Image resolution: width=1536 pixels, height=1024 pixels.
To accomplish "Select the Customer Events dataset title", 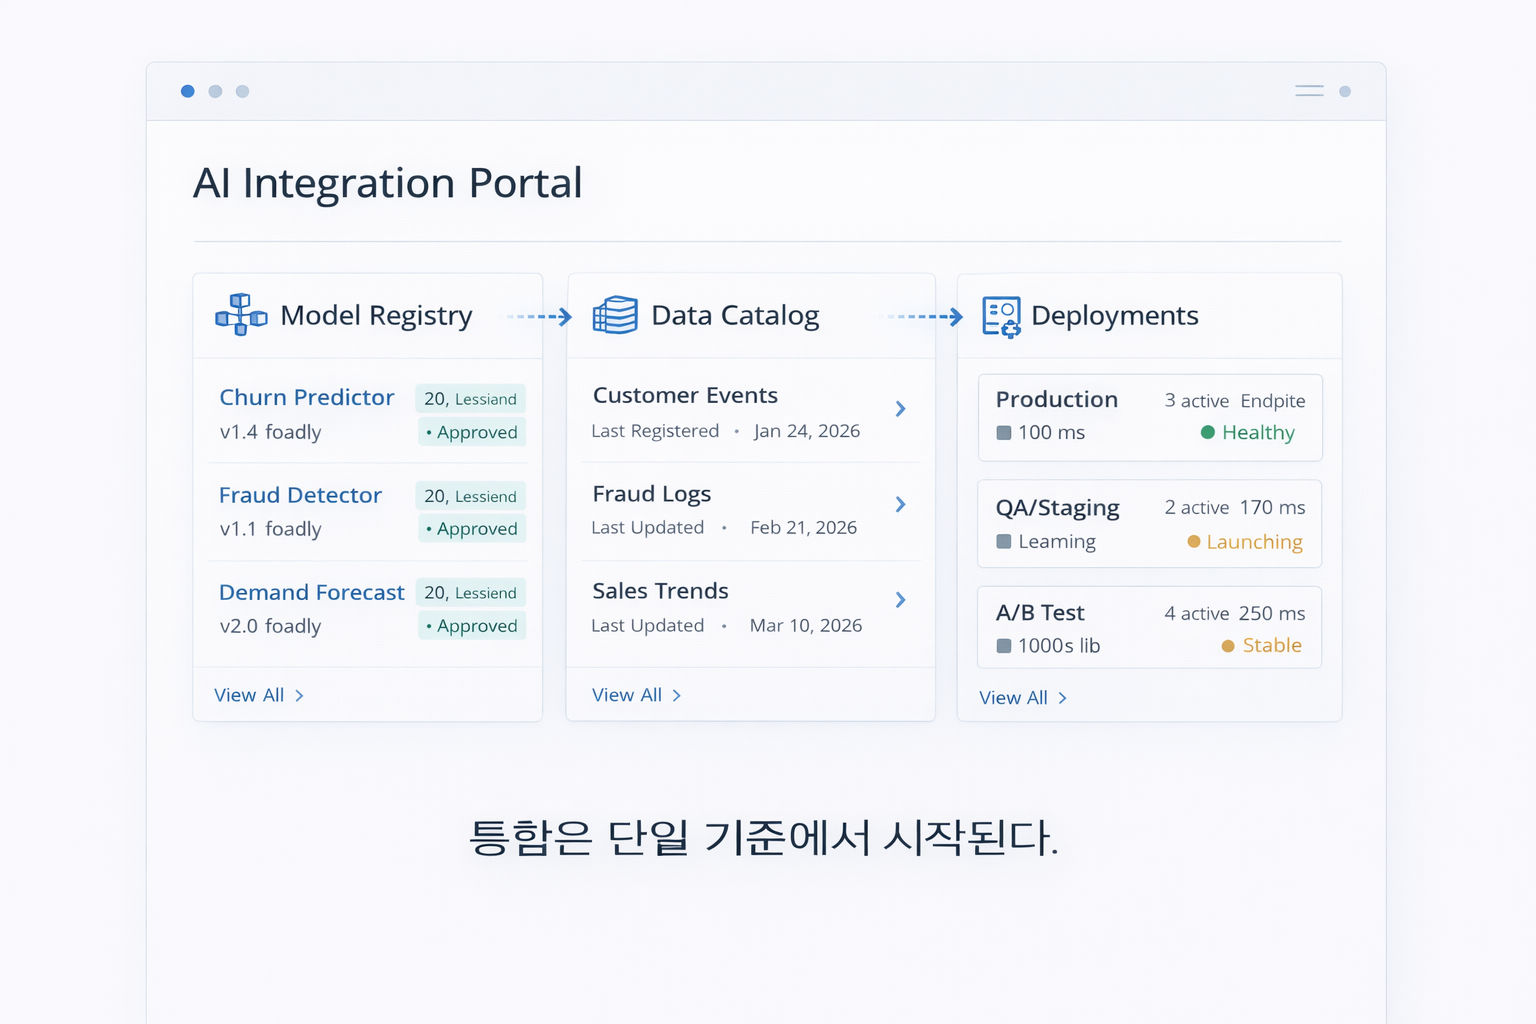I will coord(685,395).
